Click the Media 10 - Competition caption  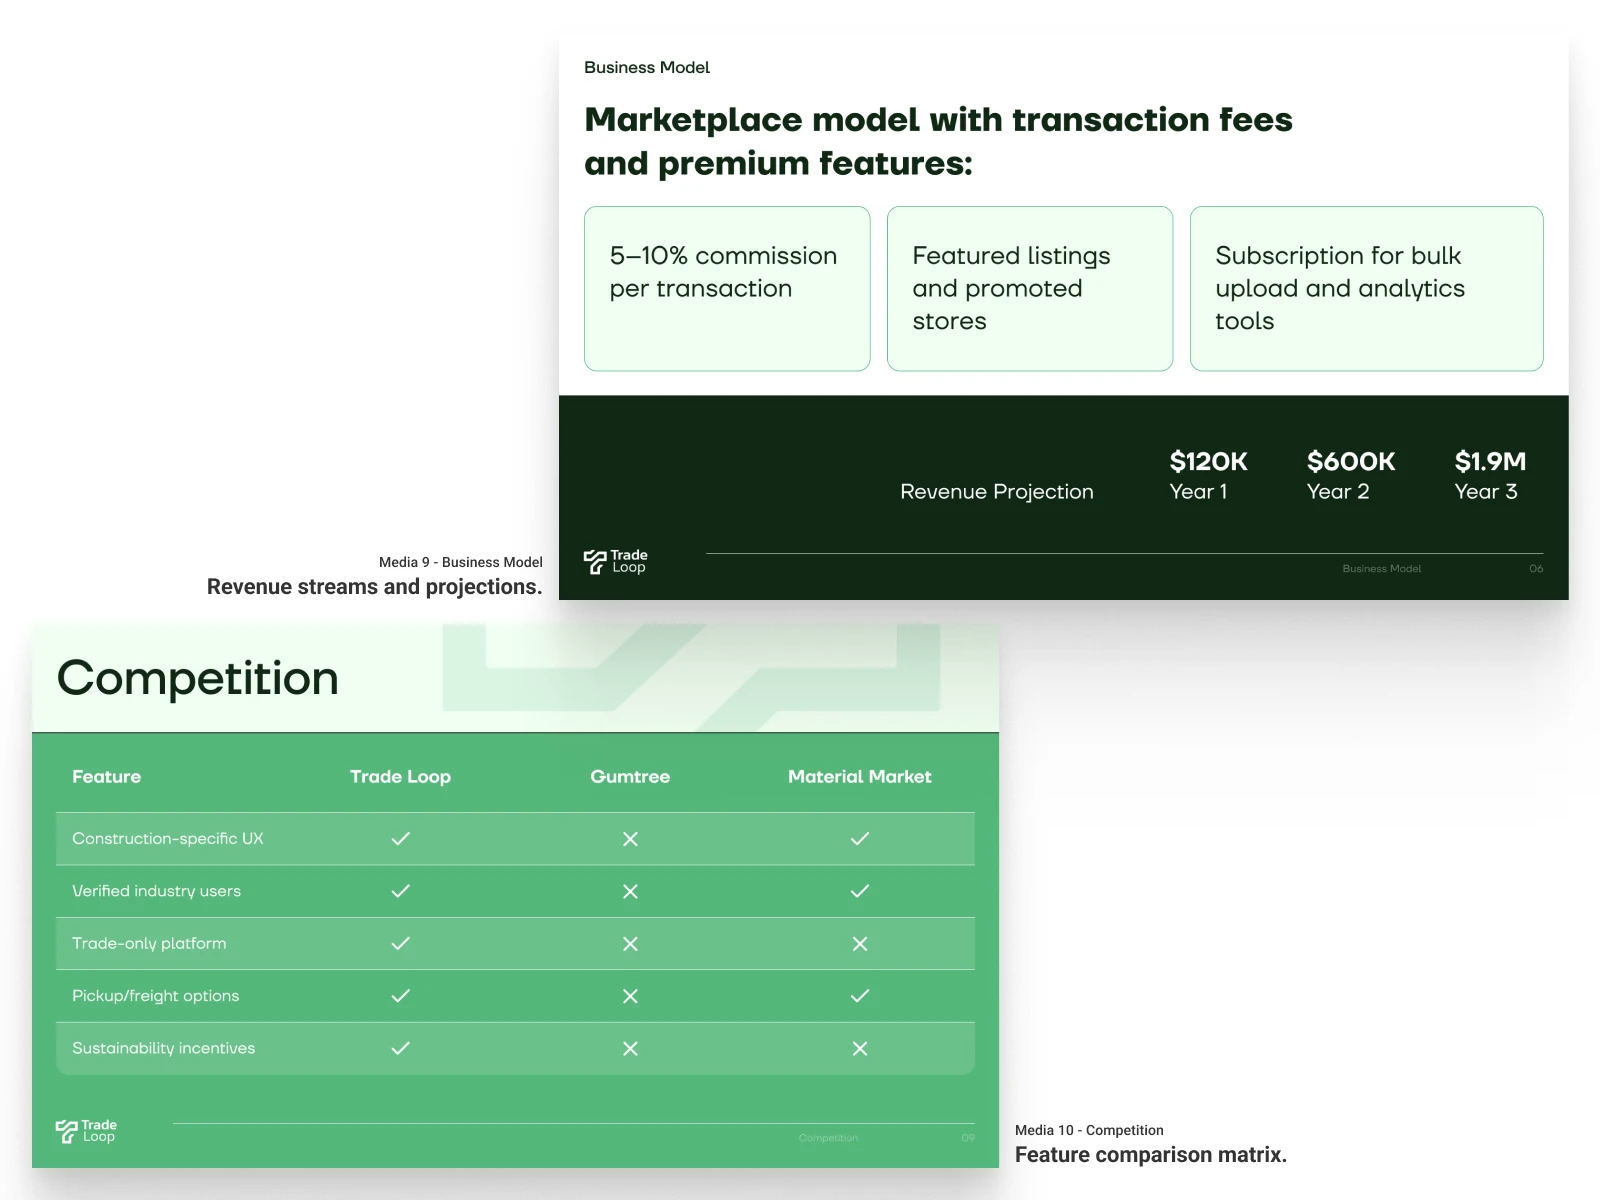click(1089, 1130)
